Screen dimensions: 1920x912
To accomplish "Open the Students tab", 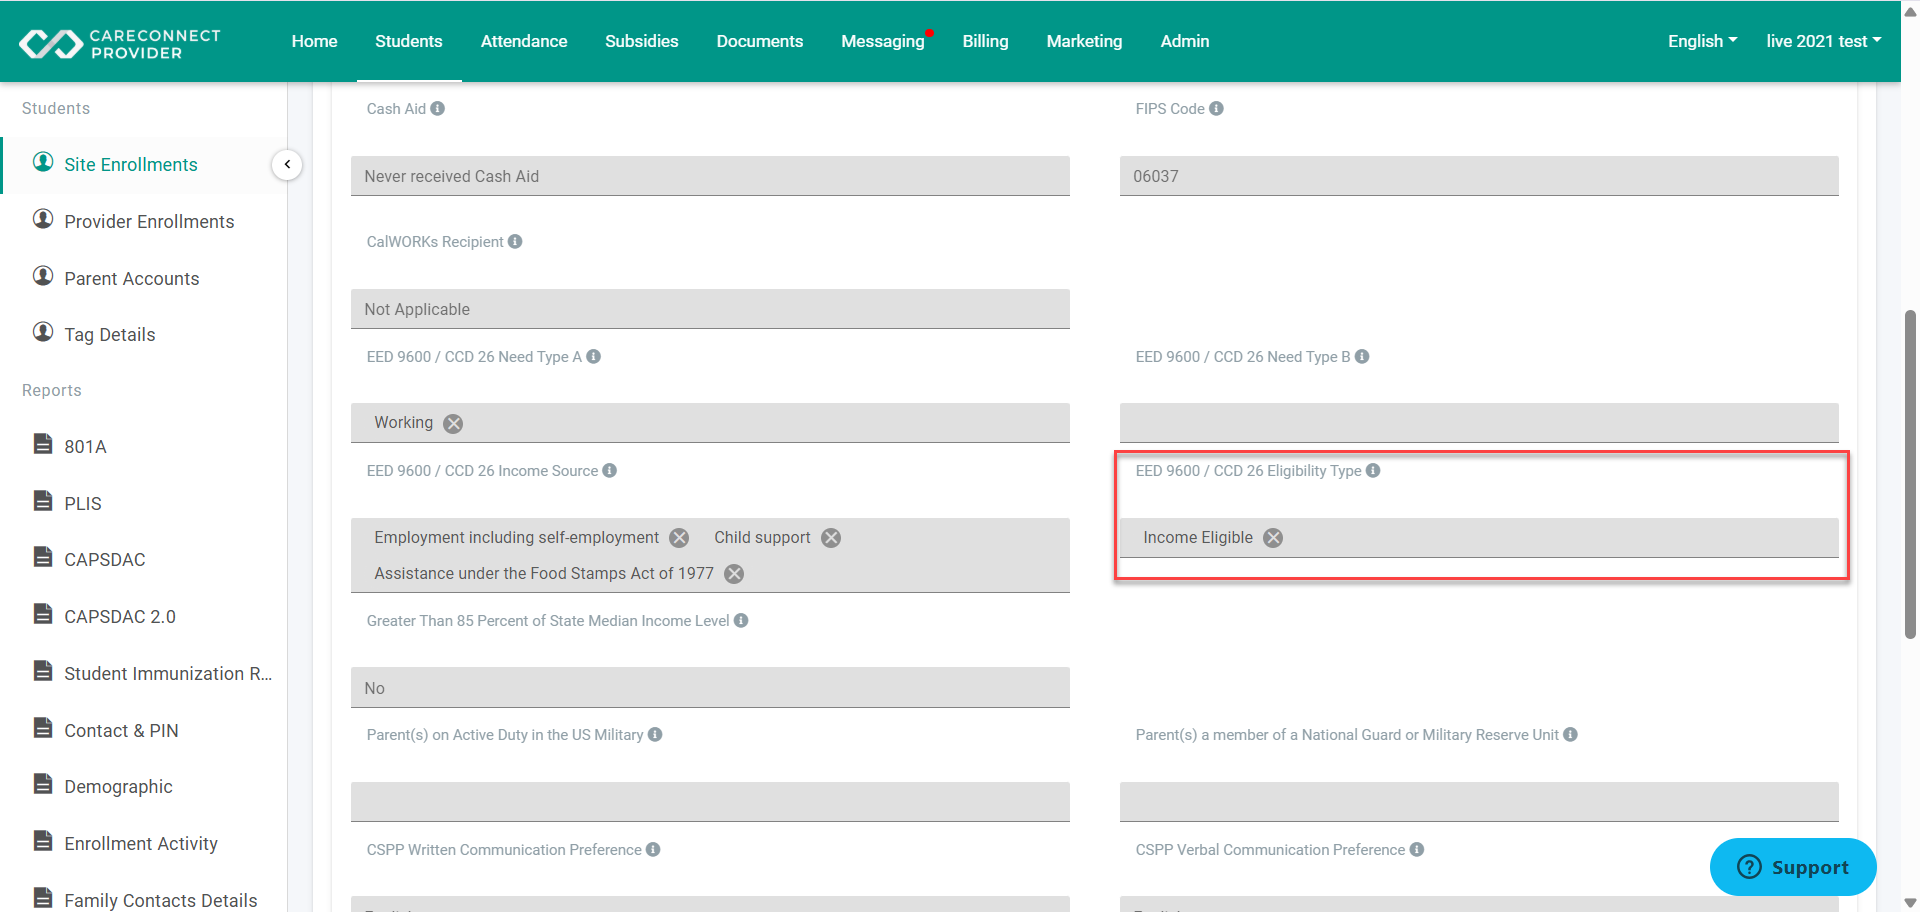I will 409,41.
